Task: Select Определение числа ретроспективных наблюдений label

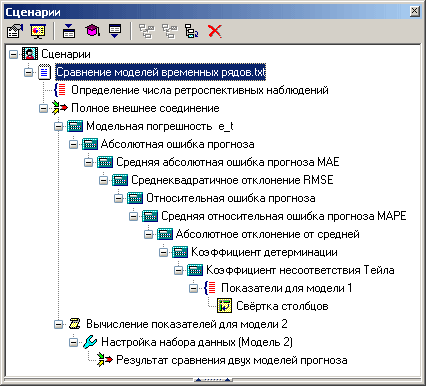Action: point(200,90)
